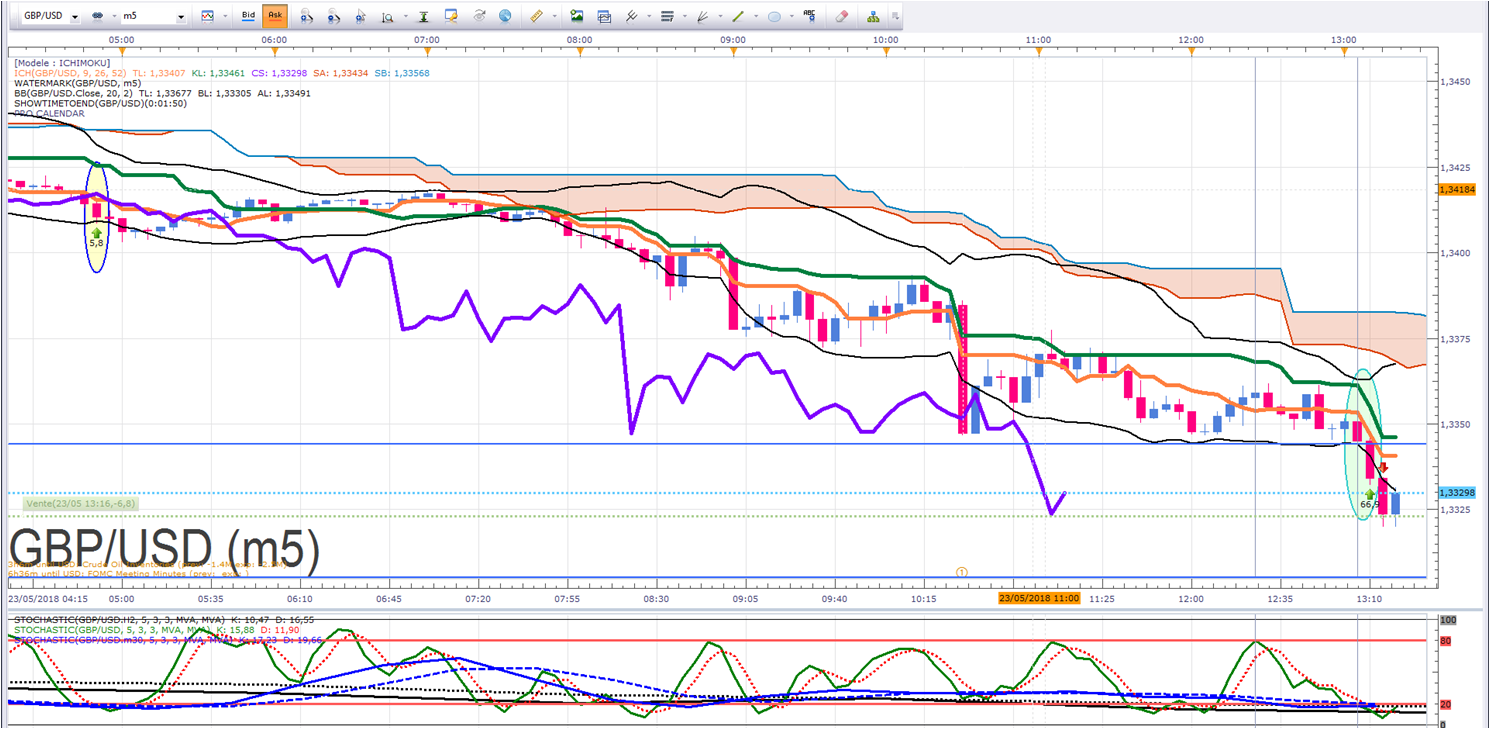Click the WATERMARK(GBP/USD, m5) indicator label
The height and width of the screenshot is (729, 1490).
point(77,82)
